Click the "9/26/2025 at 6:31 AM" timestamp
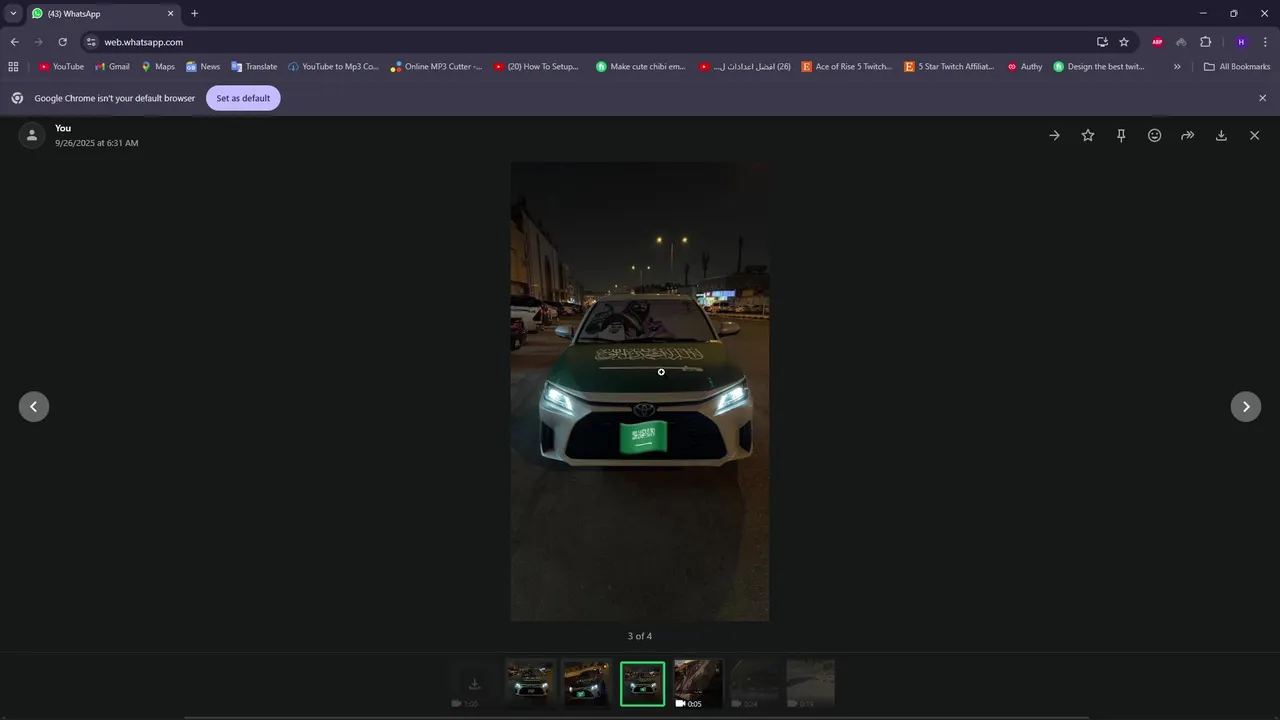The height and width of the screenshot is (720, 1280). (97, 143)
